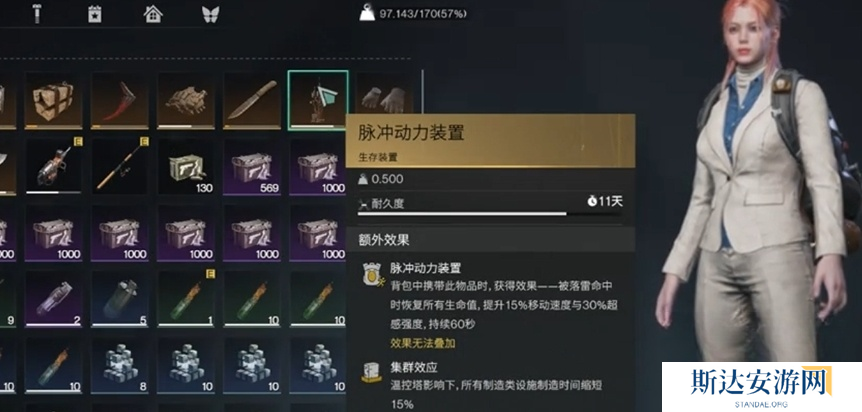The width and height of the screenshot is (862, 412).
Task: Open the tool-shaped category tab
Action: tap(37, 14)
